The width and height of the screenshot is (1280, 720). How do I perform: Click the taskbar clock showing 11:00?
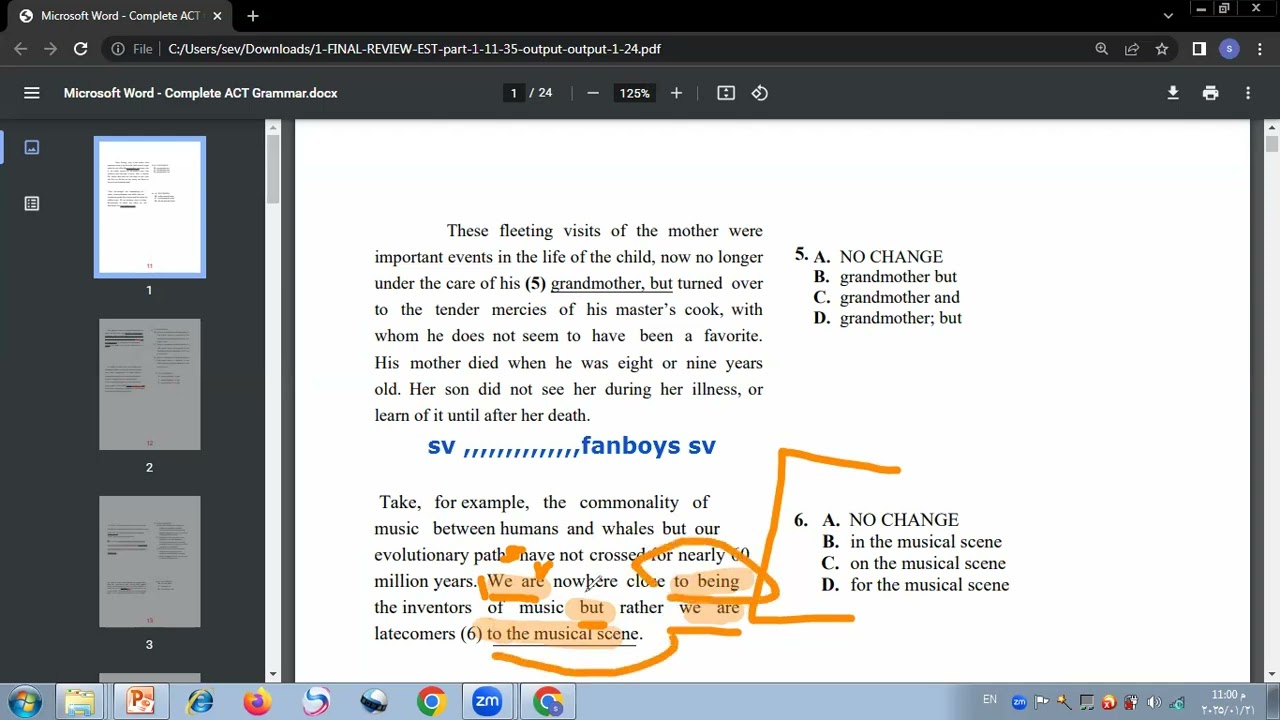point(1229,702)
